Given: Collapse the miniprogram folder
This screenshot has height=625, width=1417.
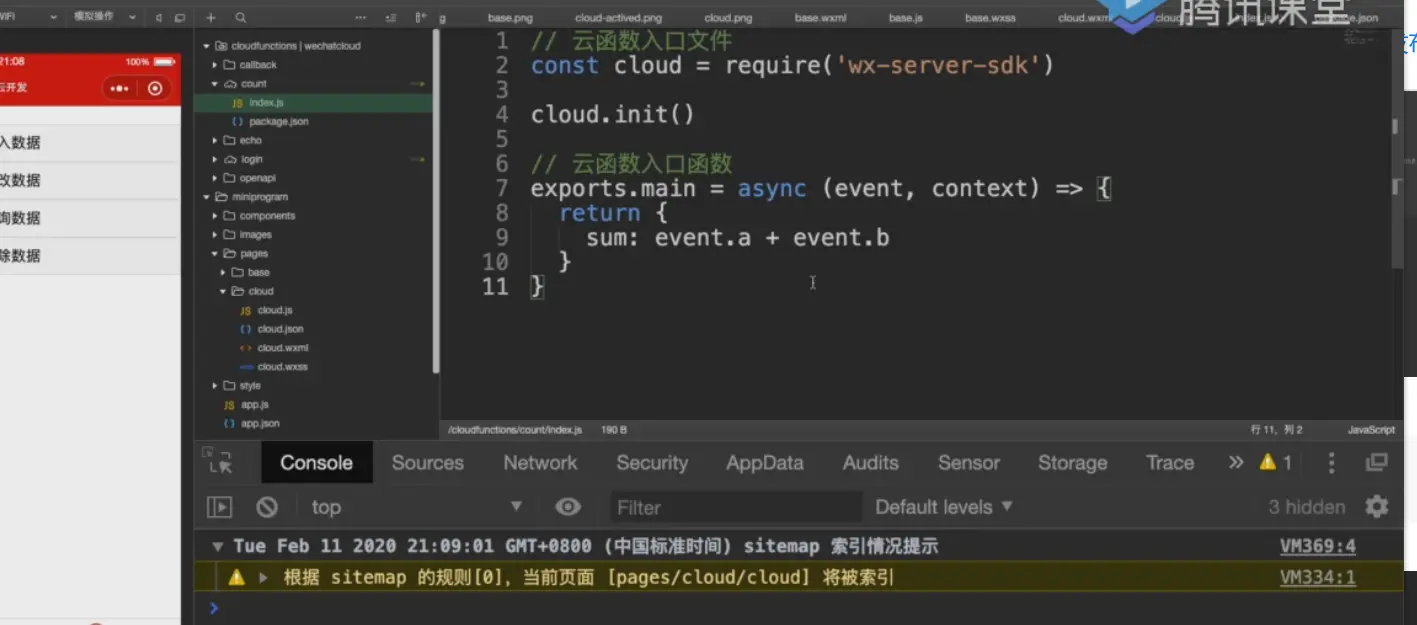Looking at the screenshot, I should coord(207,197).
